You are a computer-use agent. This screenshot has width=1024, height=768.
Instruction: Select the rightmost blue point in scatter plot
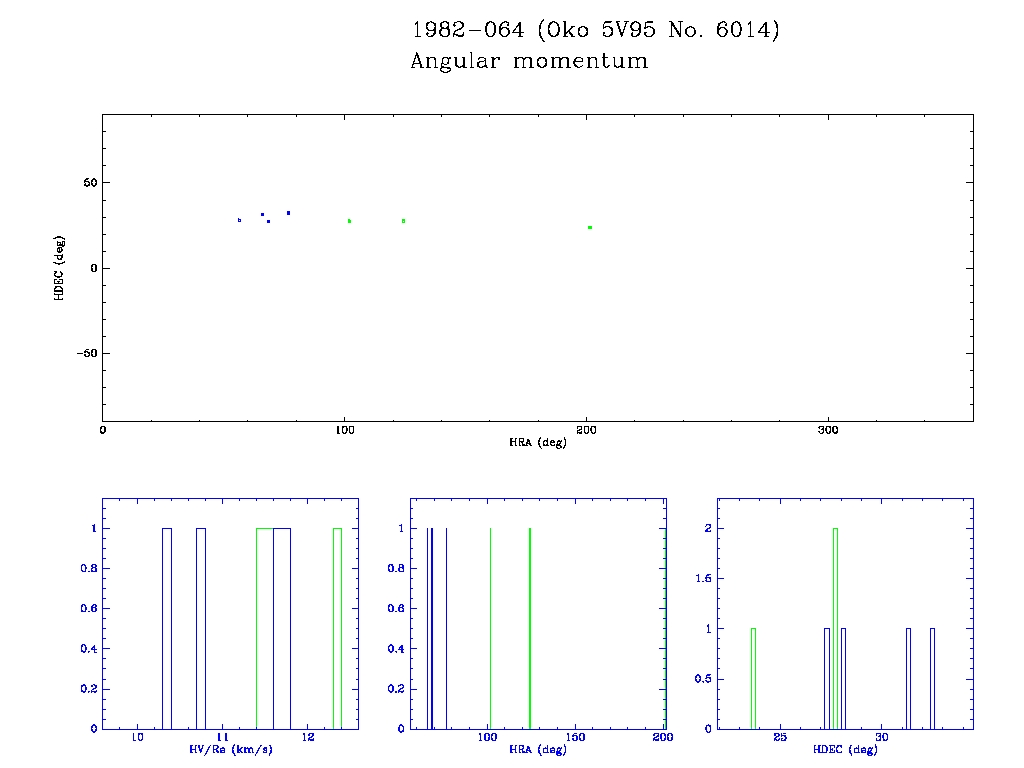(x=288, y=213)
